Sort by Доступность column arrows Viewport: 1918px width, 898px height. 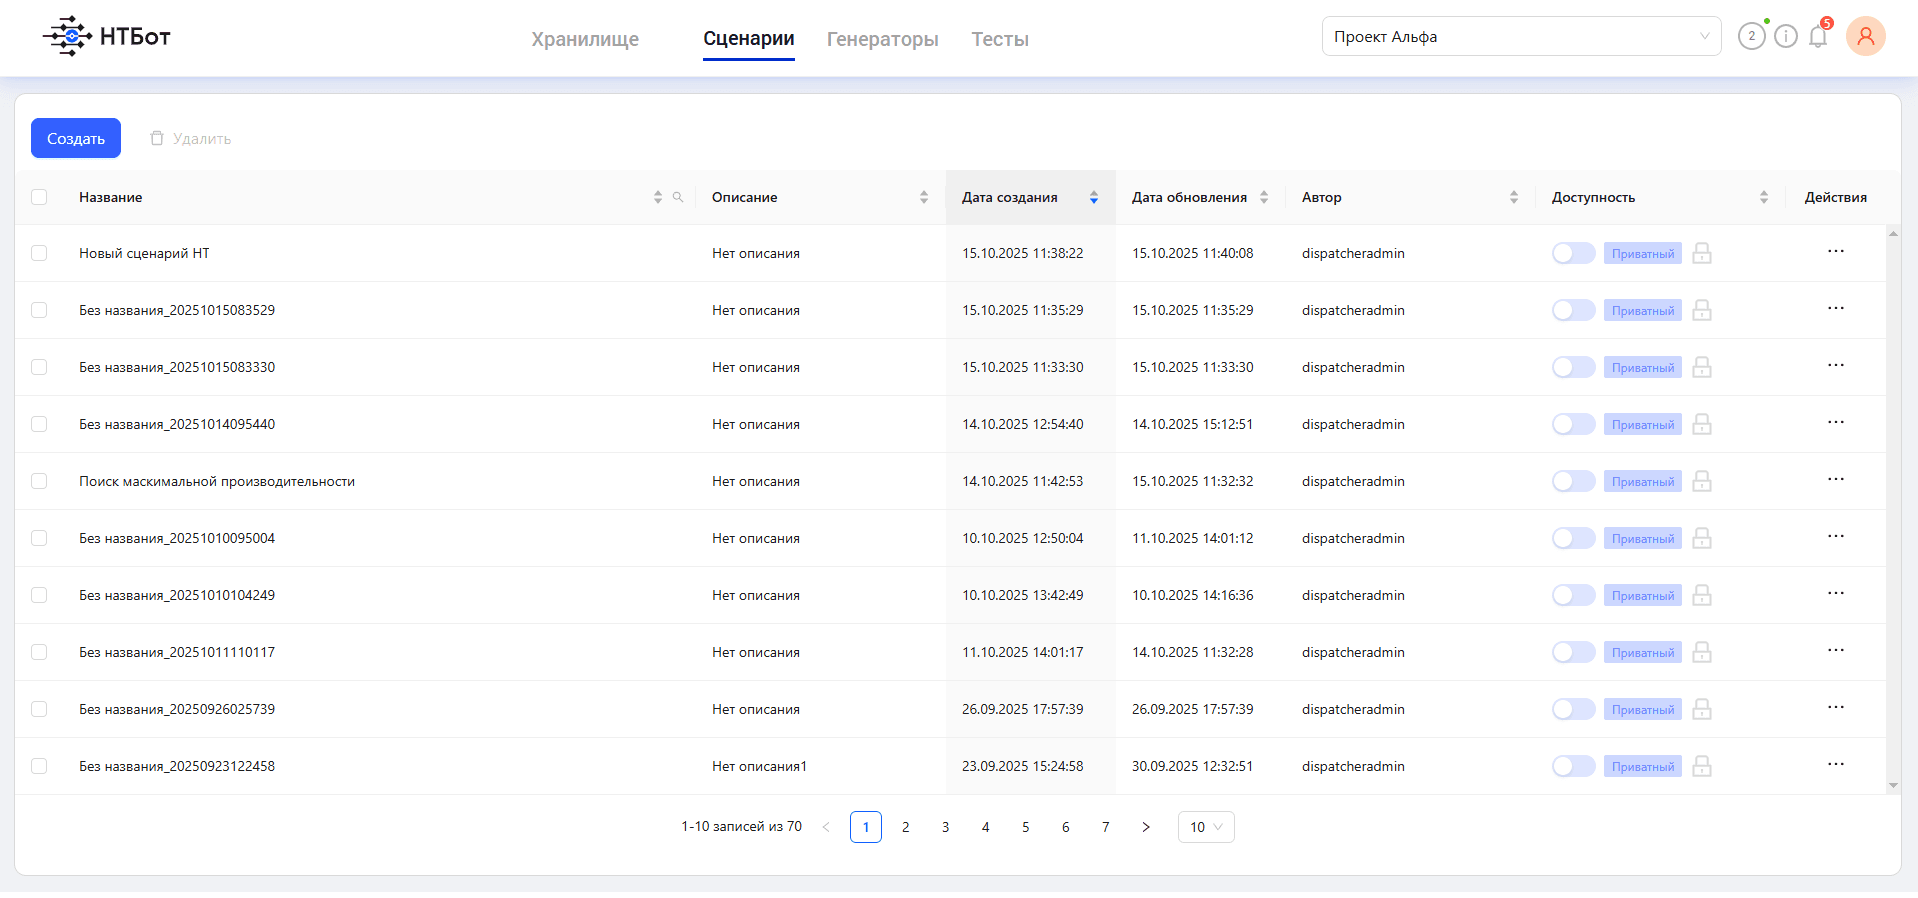click(1764, 197)
